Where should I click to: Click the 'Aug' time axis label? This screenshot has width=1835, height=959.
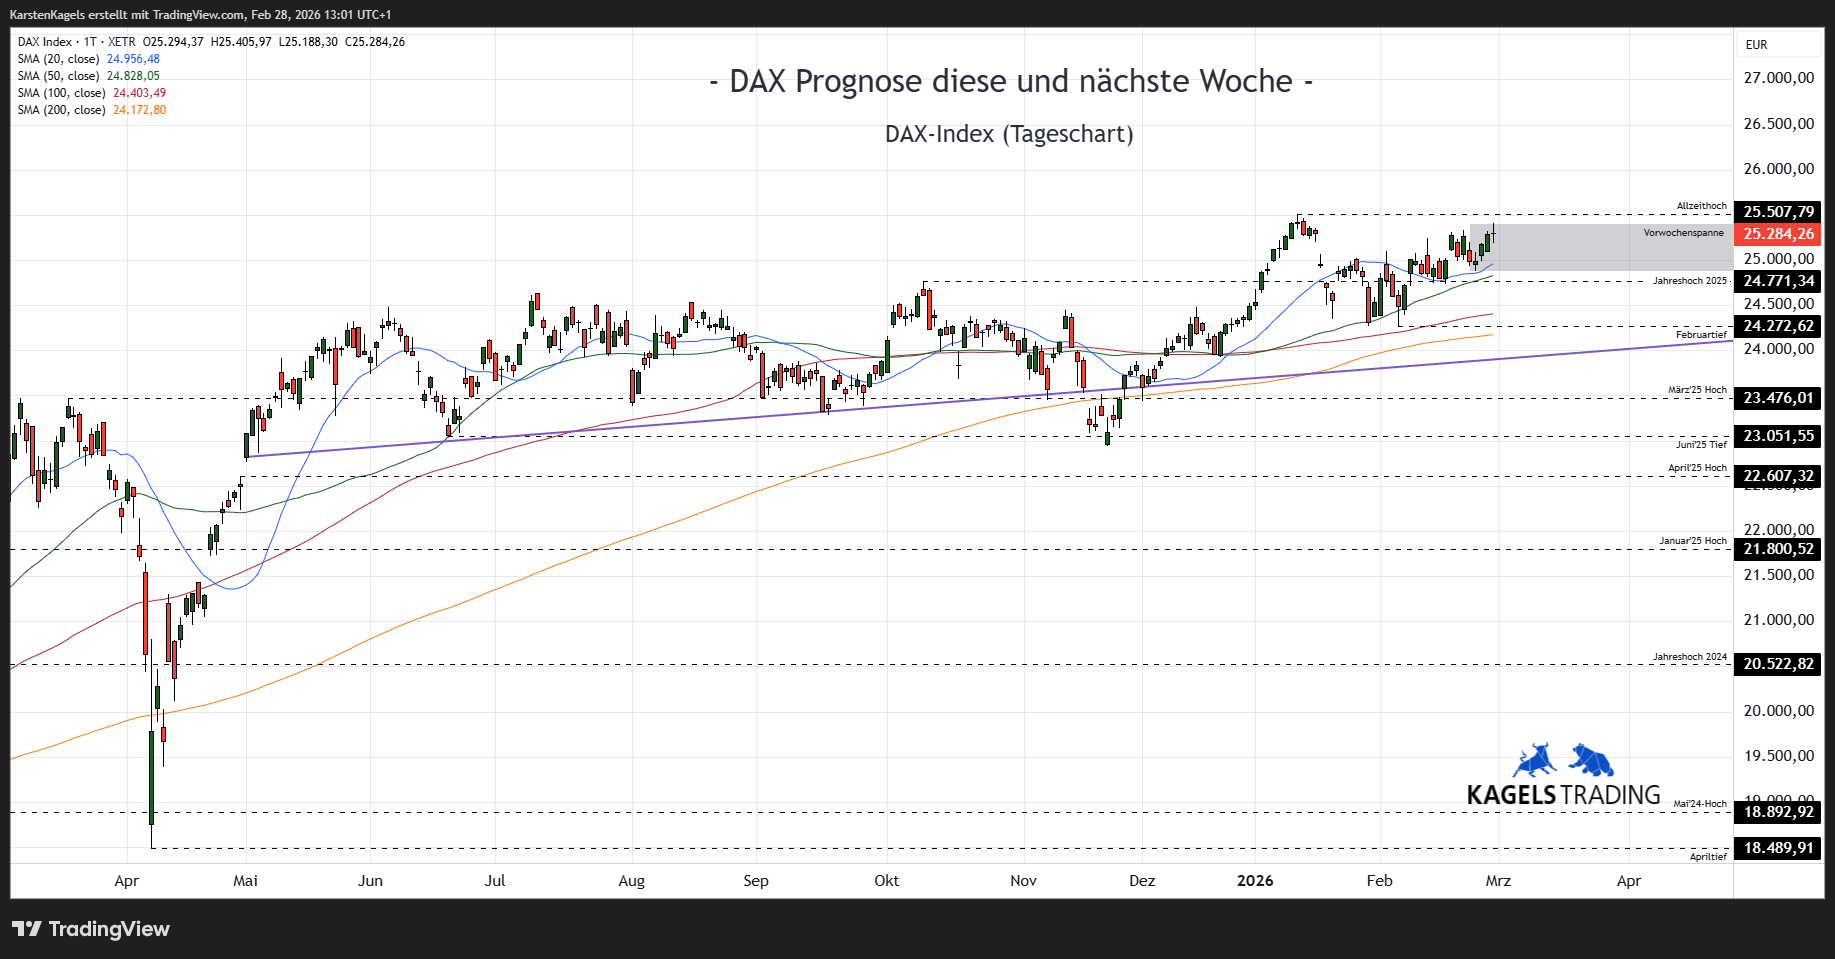point(631,881)
